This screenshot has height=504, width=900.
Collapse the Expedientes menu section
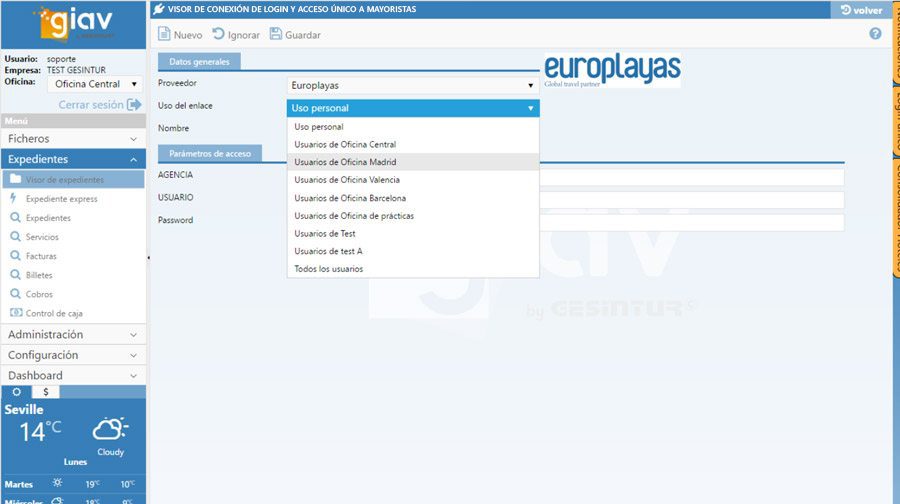point(73,159)
